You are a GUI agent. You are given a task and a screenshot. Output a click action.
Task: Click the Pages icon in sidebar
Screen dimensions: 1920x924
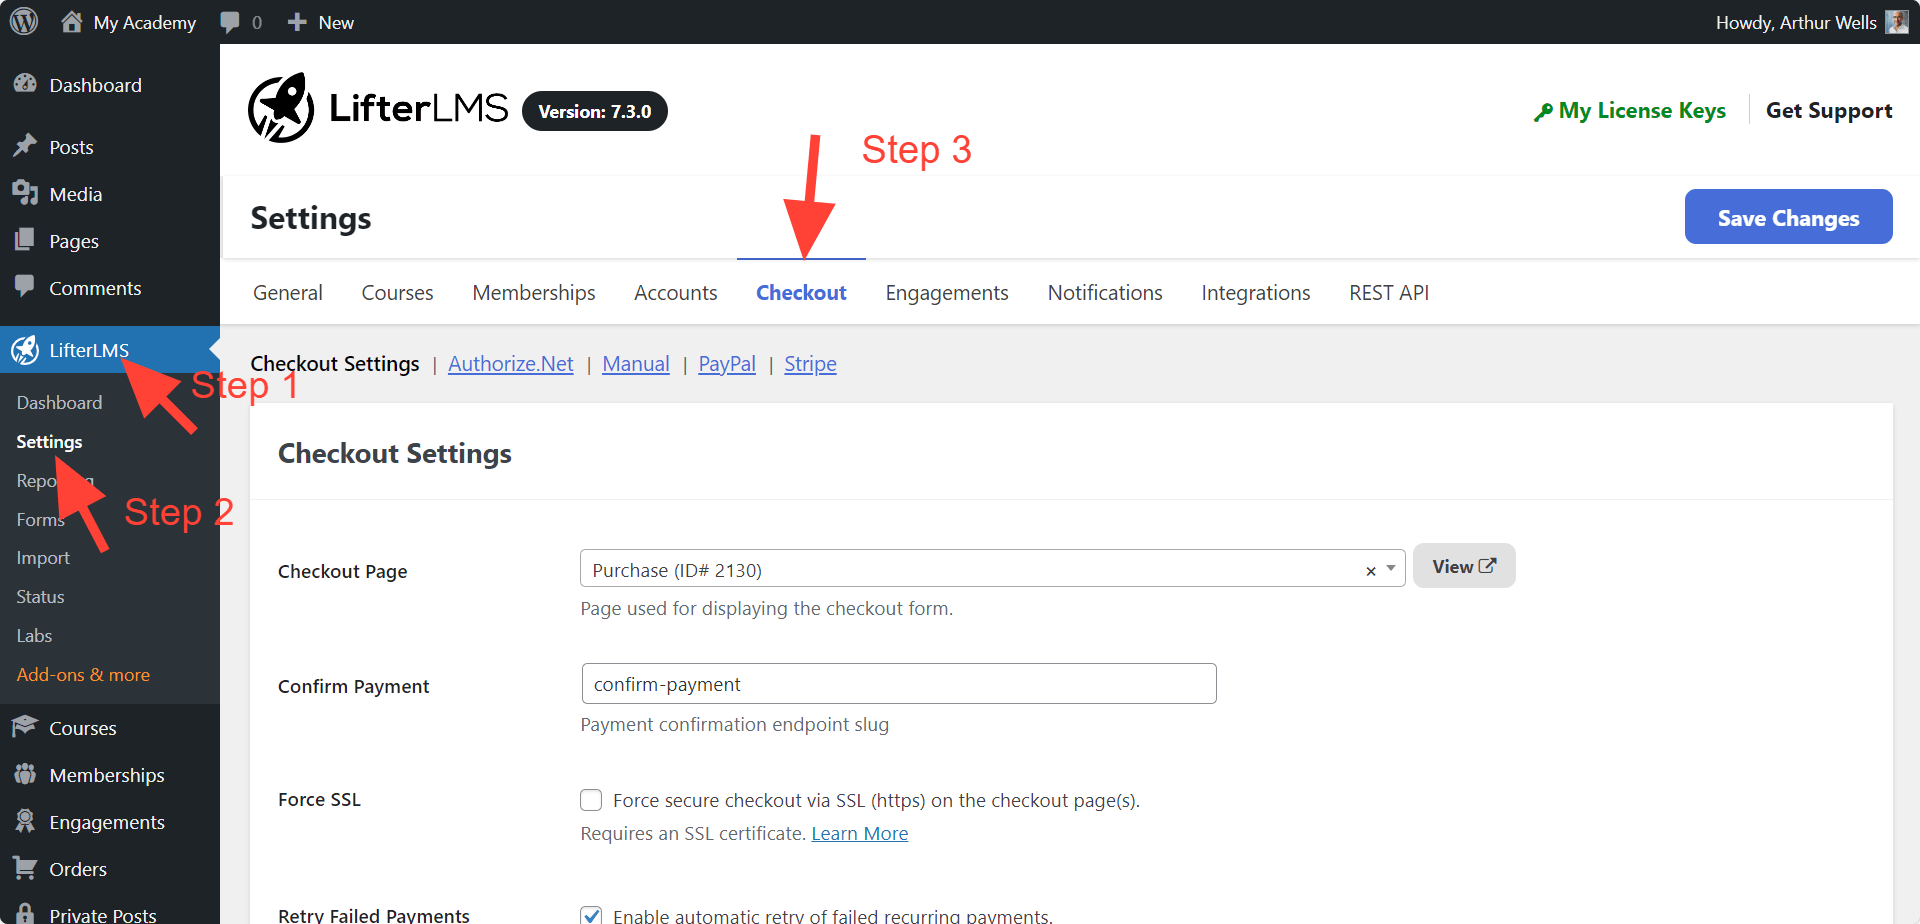(25, 240)
